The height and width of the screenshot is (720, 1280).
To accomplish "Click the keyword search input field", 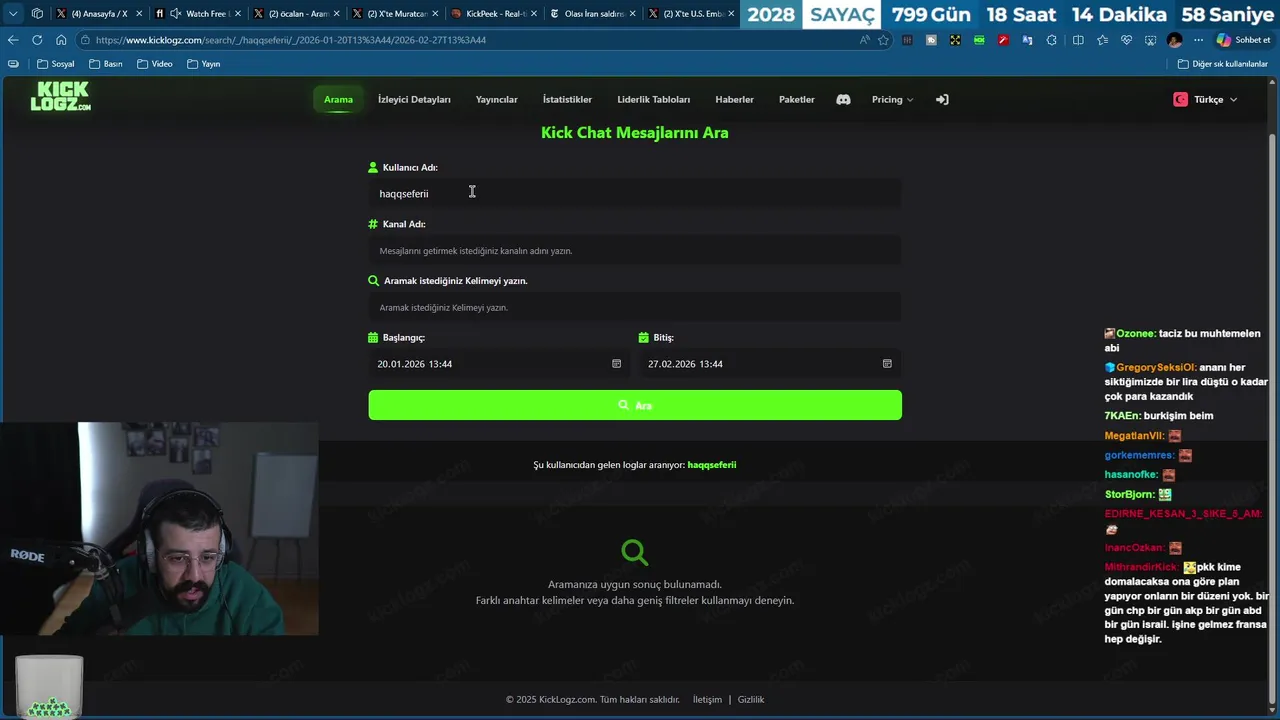I will click(635, 307).
